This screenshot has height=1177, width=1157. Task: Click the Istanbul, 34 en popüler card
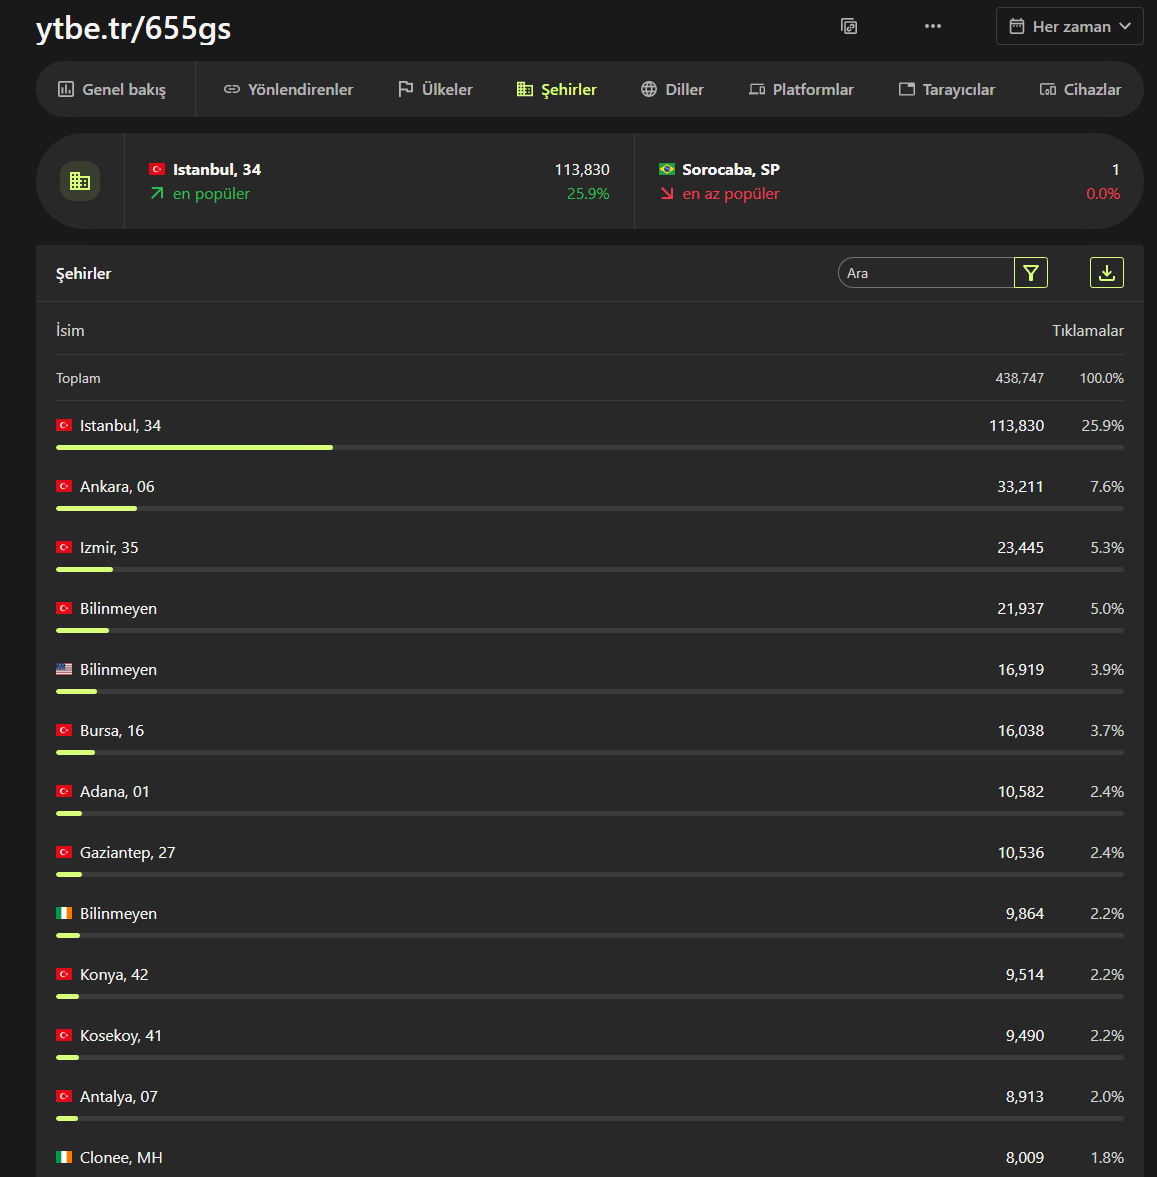[380, 181]
